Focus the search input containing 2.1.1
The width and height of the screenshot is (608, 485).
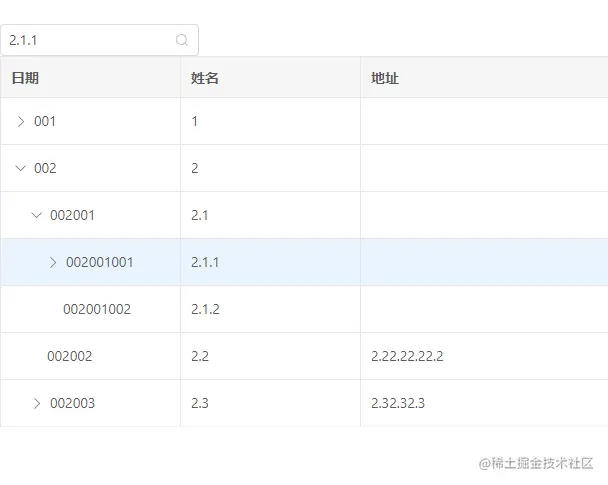pyautogui.click(x=99, y=40)
